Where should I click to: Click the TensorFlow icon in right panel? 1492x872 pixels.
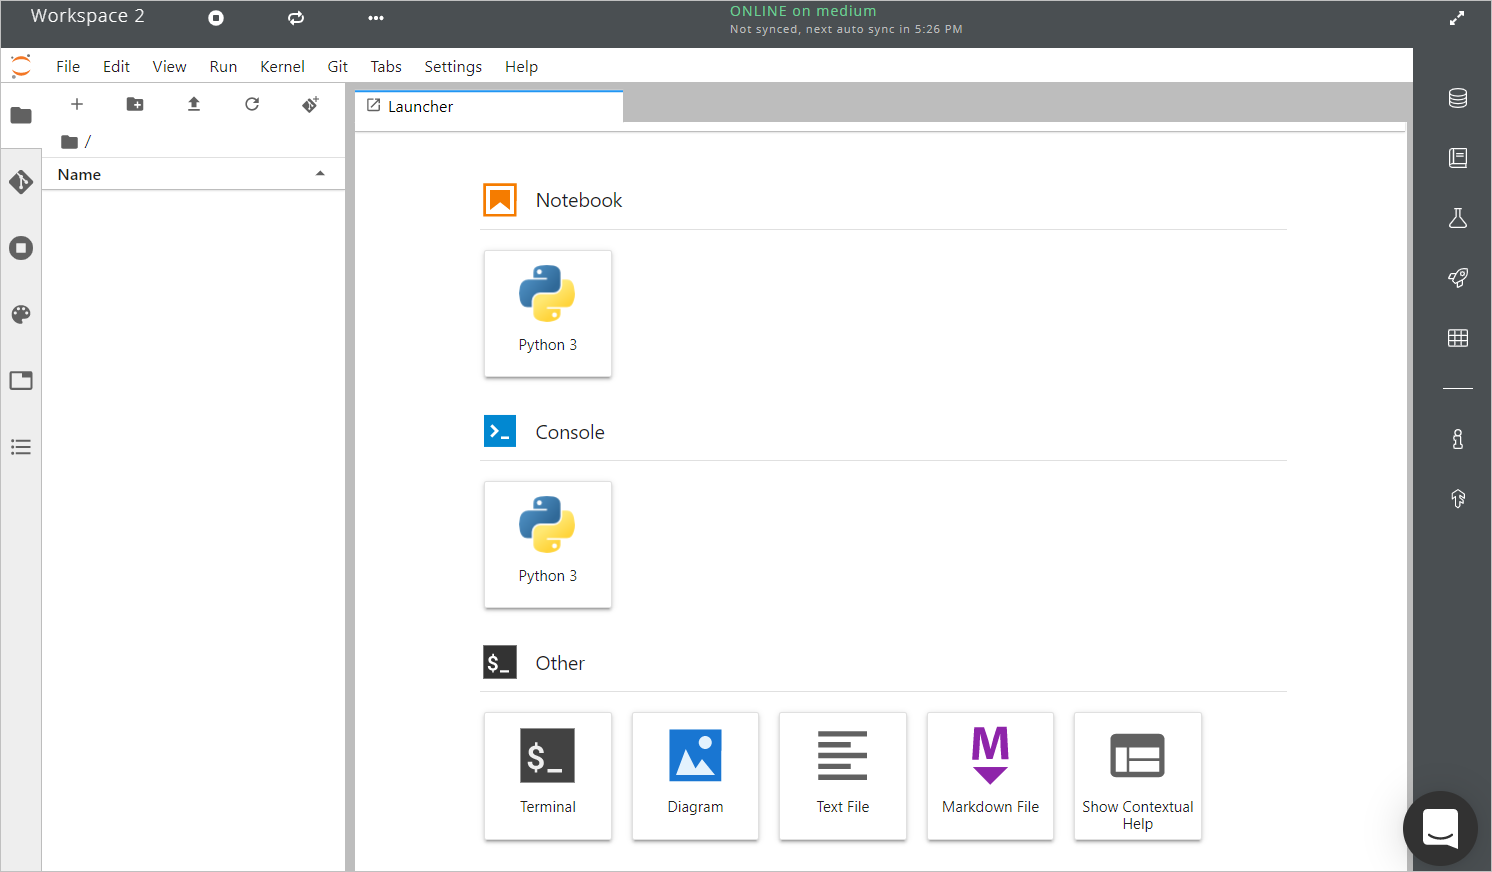click(x=1458, y=498)
